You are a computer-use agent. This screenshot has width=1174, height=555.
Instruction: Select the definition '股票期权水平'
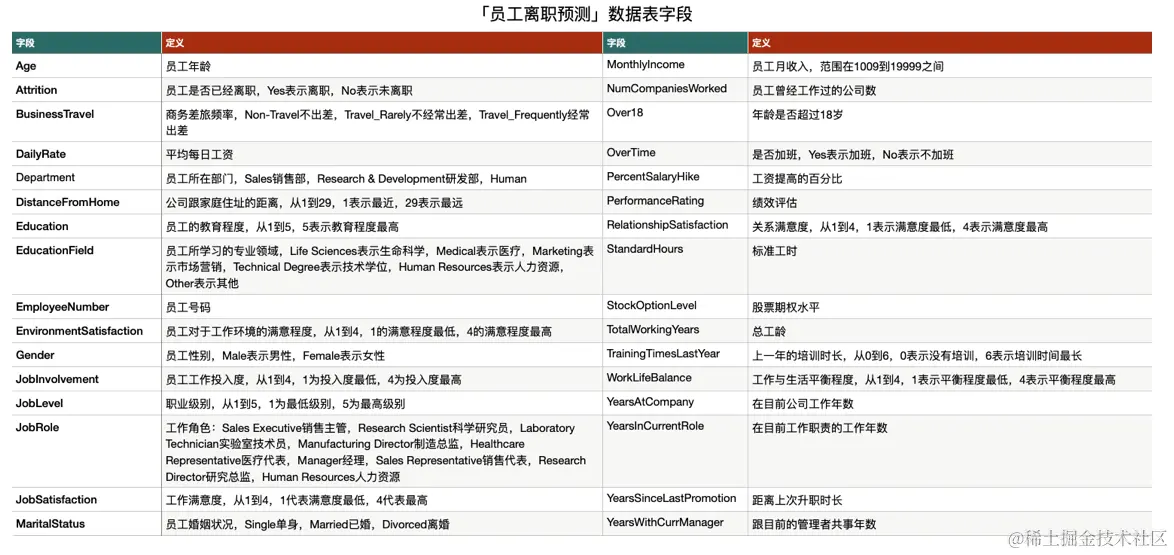tap(785, 306)
